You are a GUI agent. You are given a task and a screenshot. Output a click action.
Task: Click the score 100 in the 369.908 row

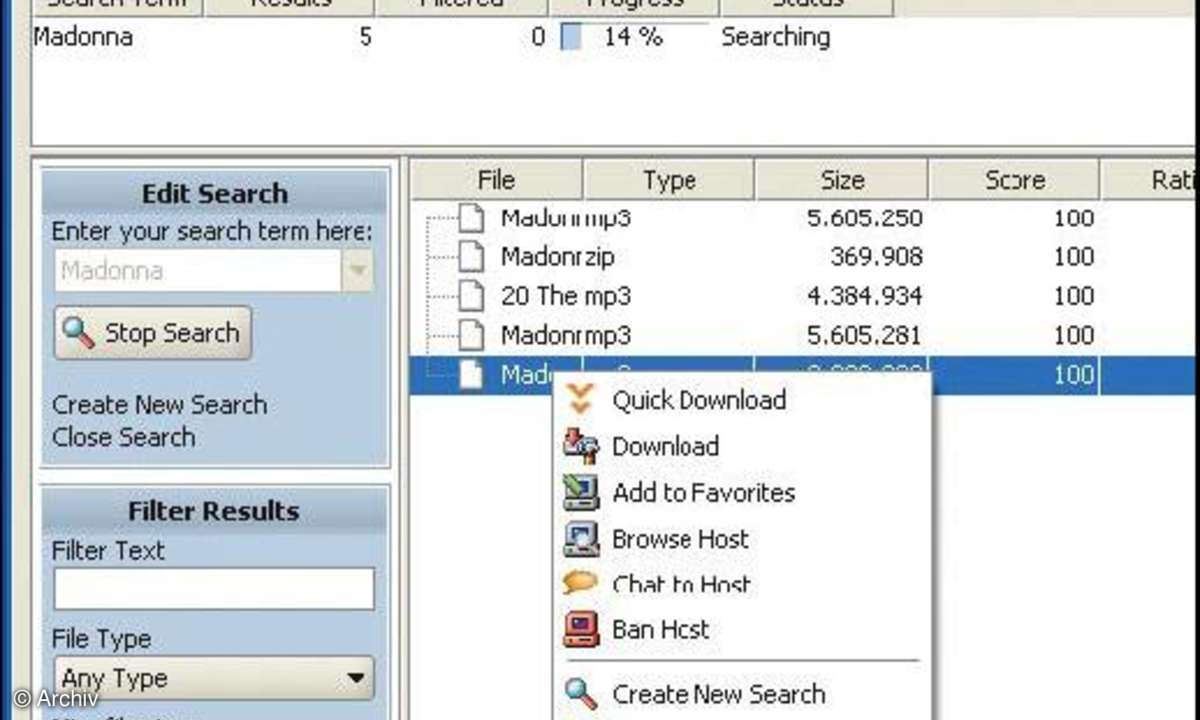(x=1073, y=257)
